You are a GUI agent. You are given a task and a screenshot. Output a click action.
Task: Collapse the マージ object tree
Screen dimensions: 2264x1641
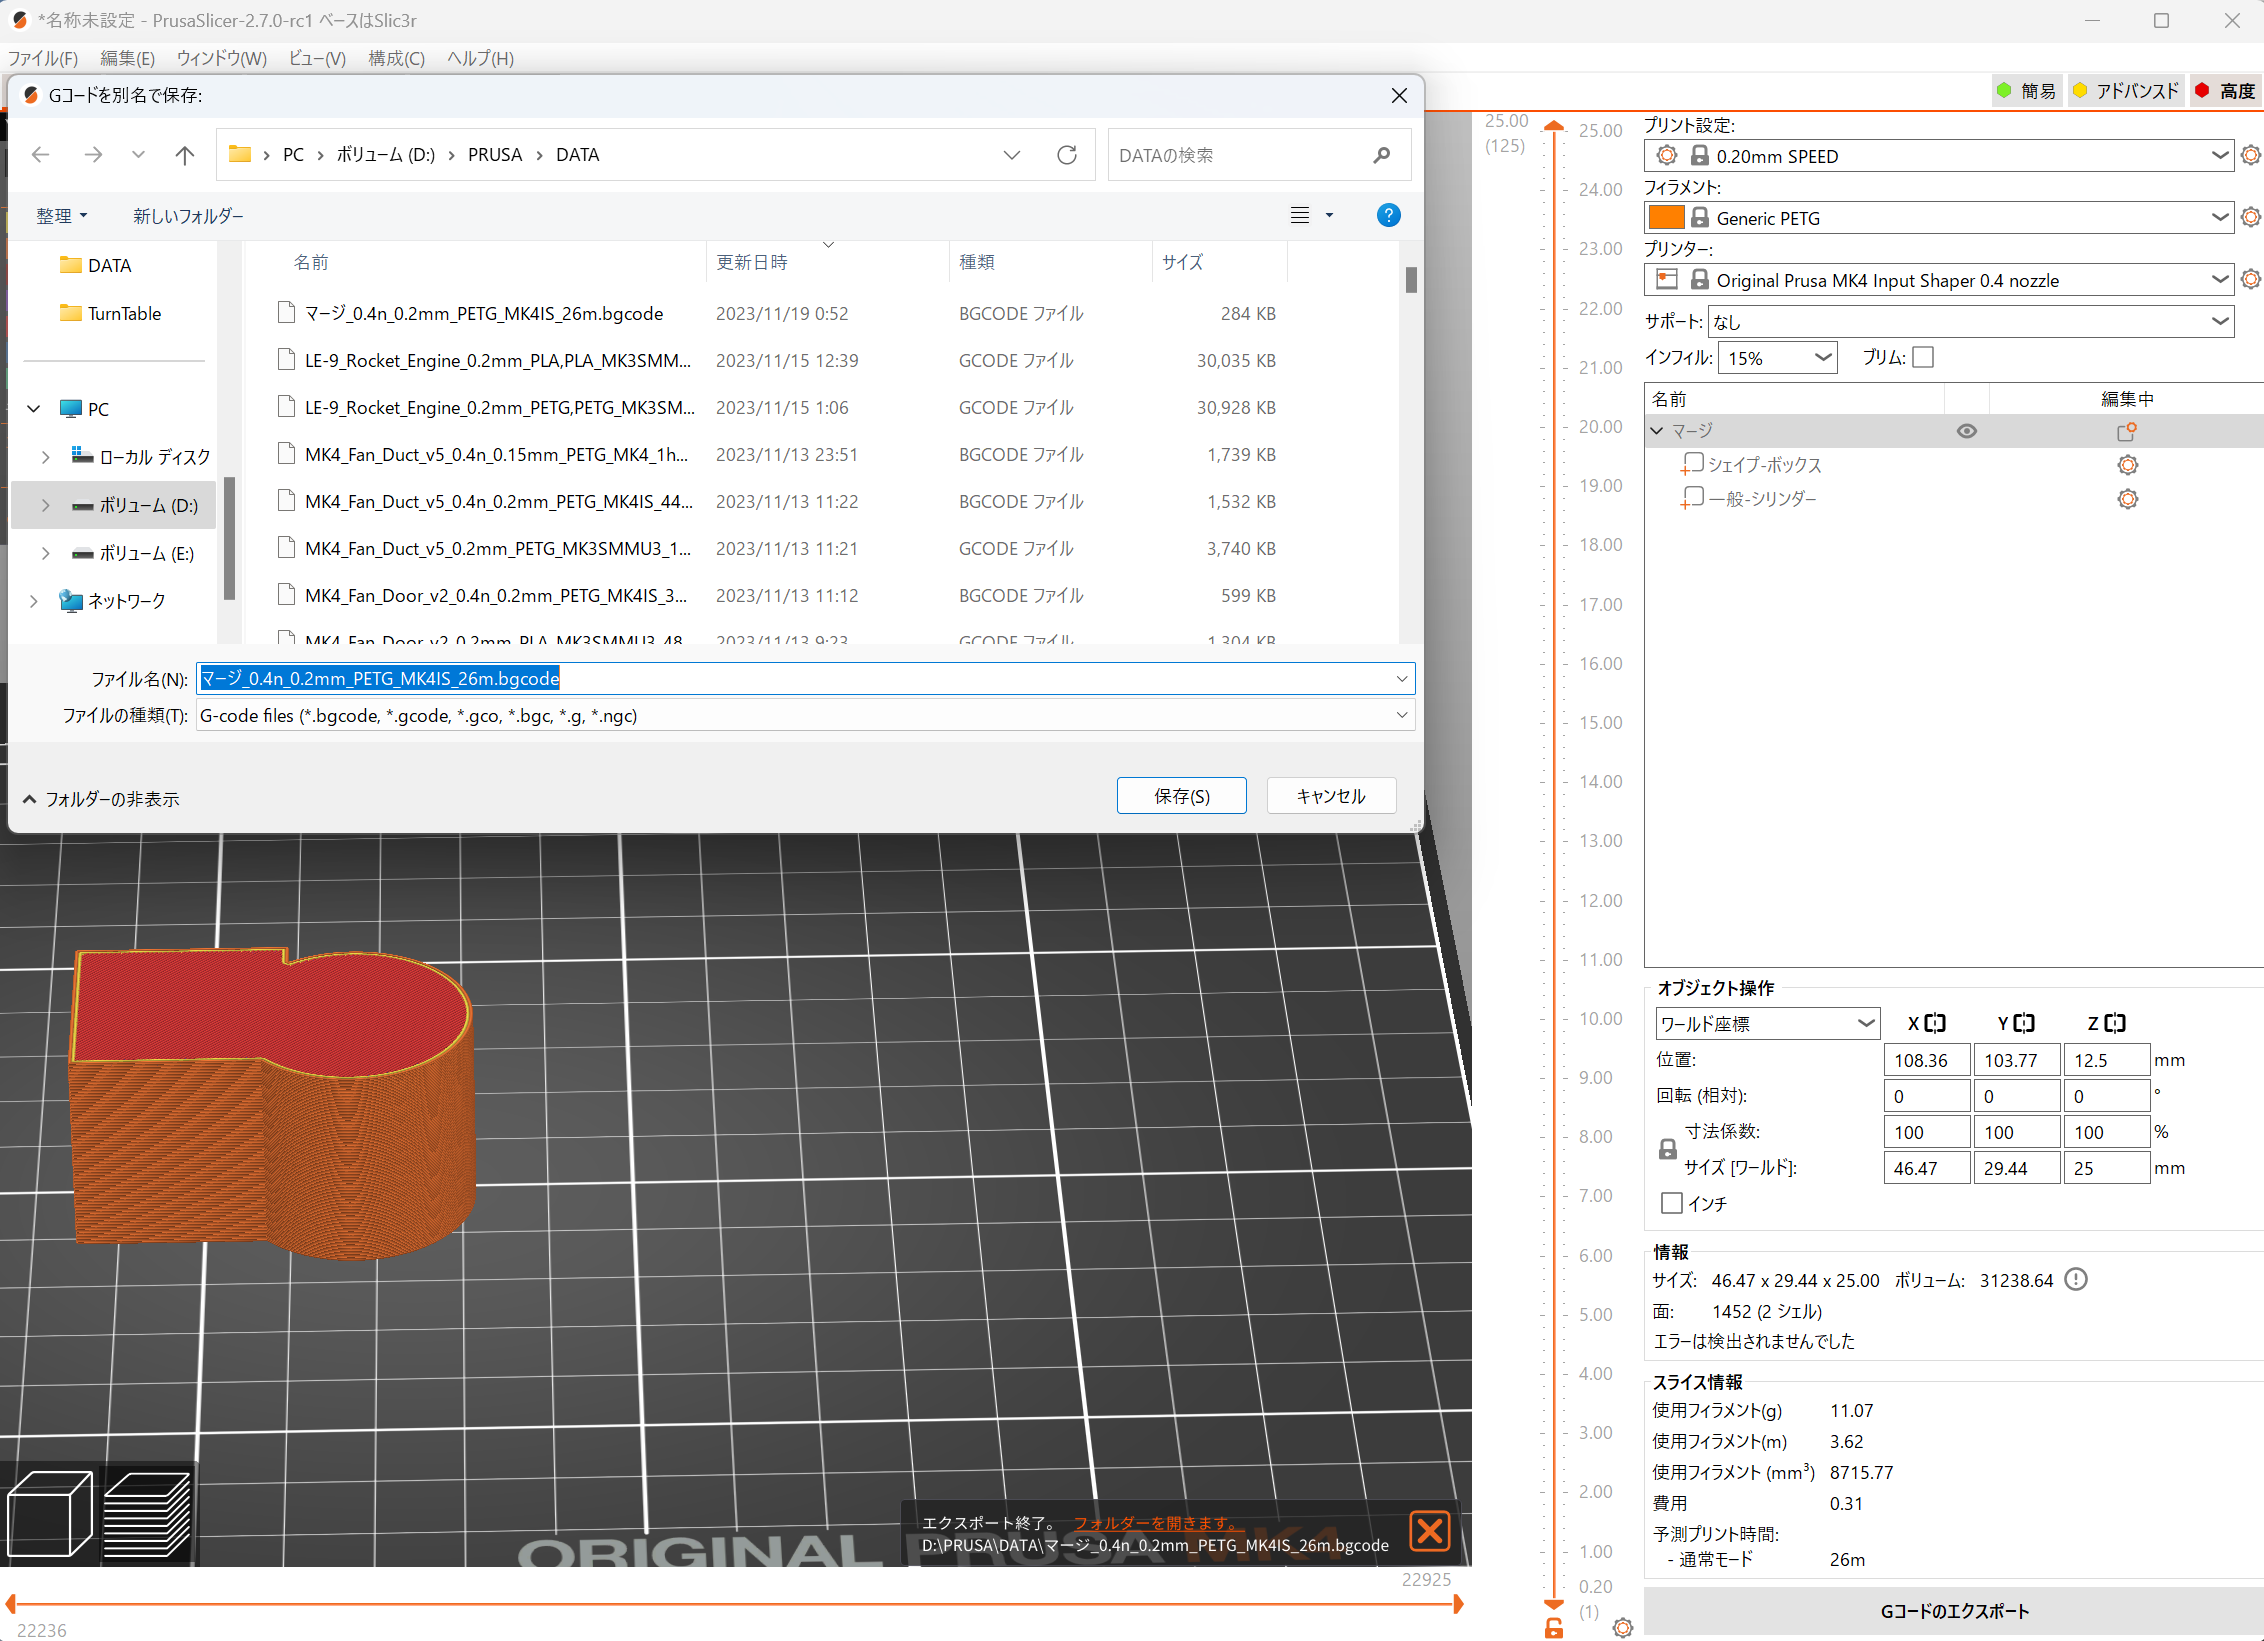(1657, 431)
